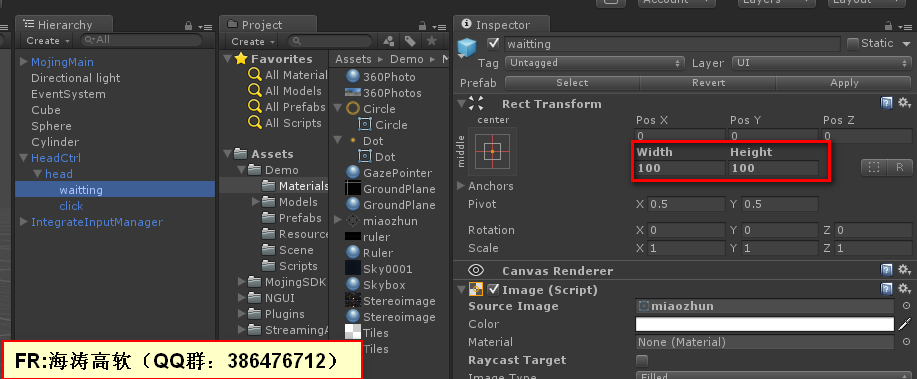Viewport: 917px width, 379px height.
Task: Click the prefab Apply button
Action: [x=844, y=82]
